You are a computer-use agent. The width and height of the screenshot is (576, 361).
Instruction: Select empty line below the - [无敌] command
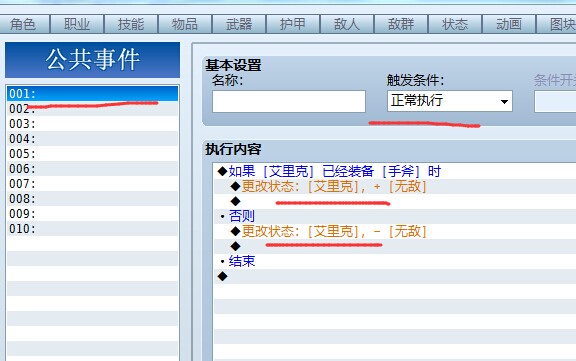pyautogui.click(x=395, y=246)
